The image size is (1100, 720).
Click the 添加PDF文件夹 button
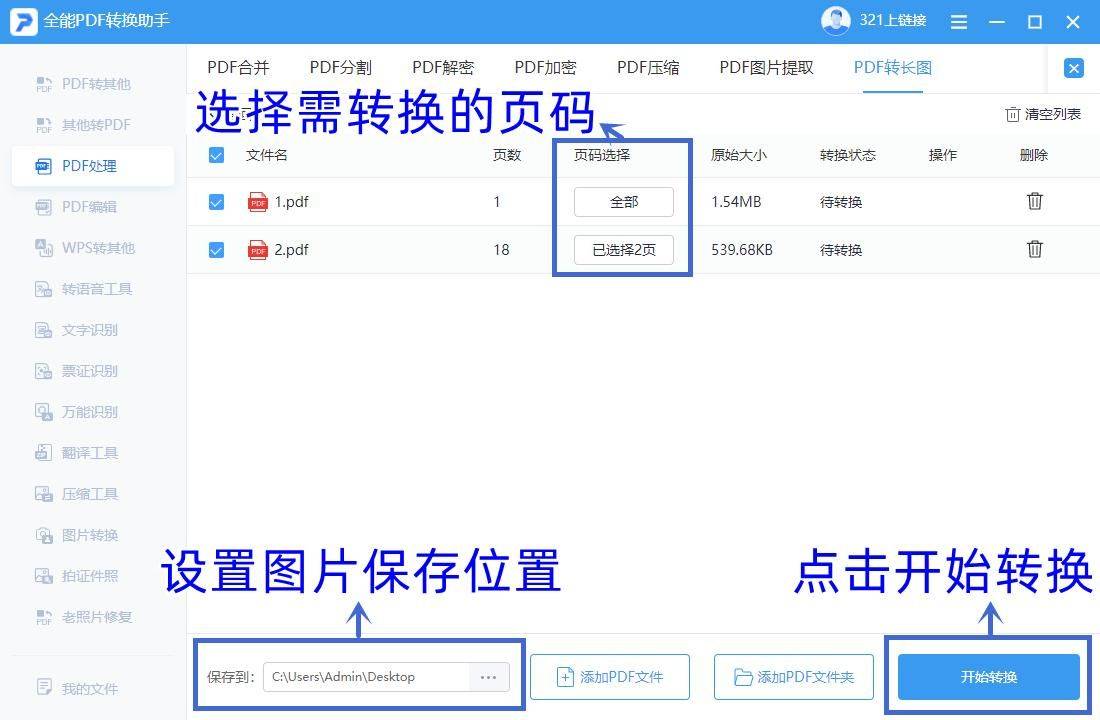click(x=793, y=677)
